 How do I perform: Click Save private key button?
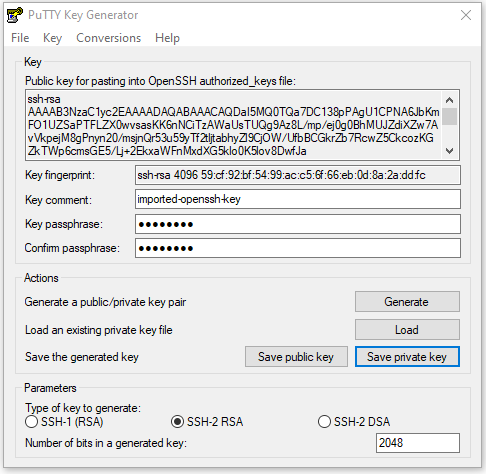(x=407, y=357)
